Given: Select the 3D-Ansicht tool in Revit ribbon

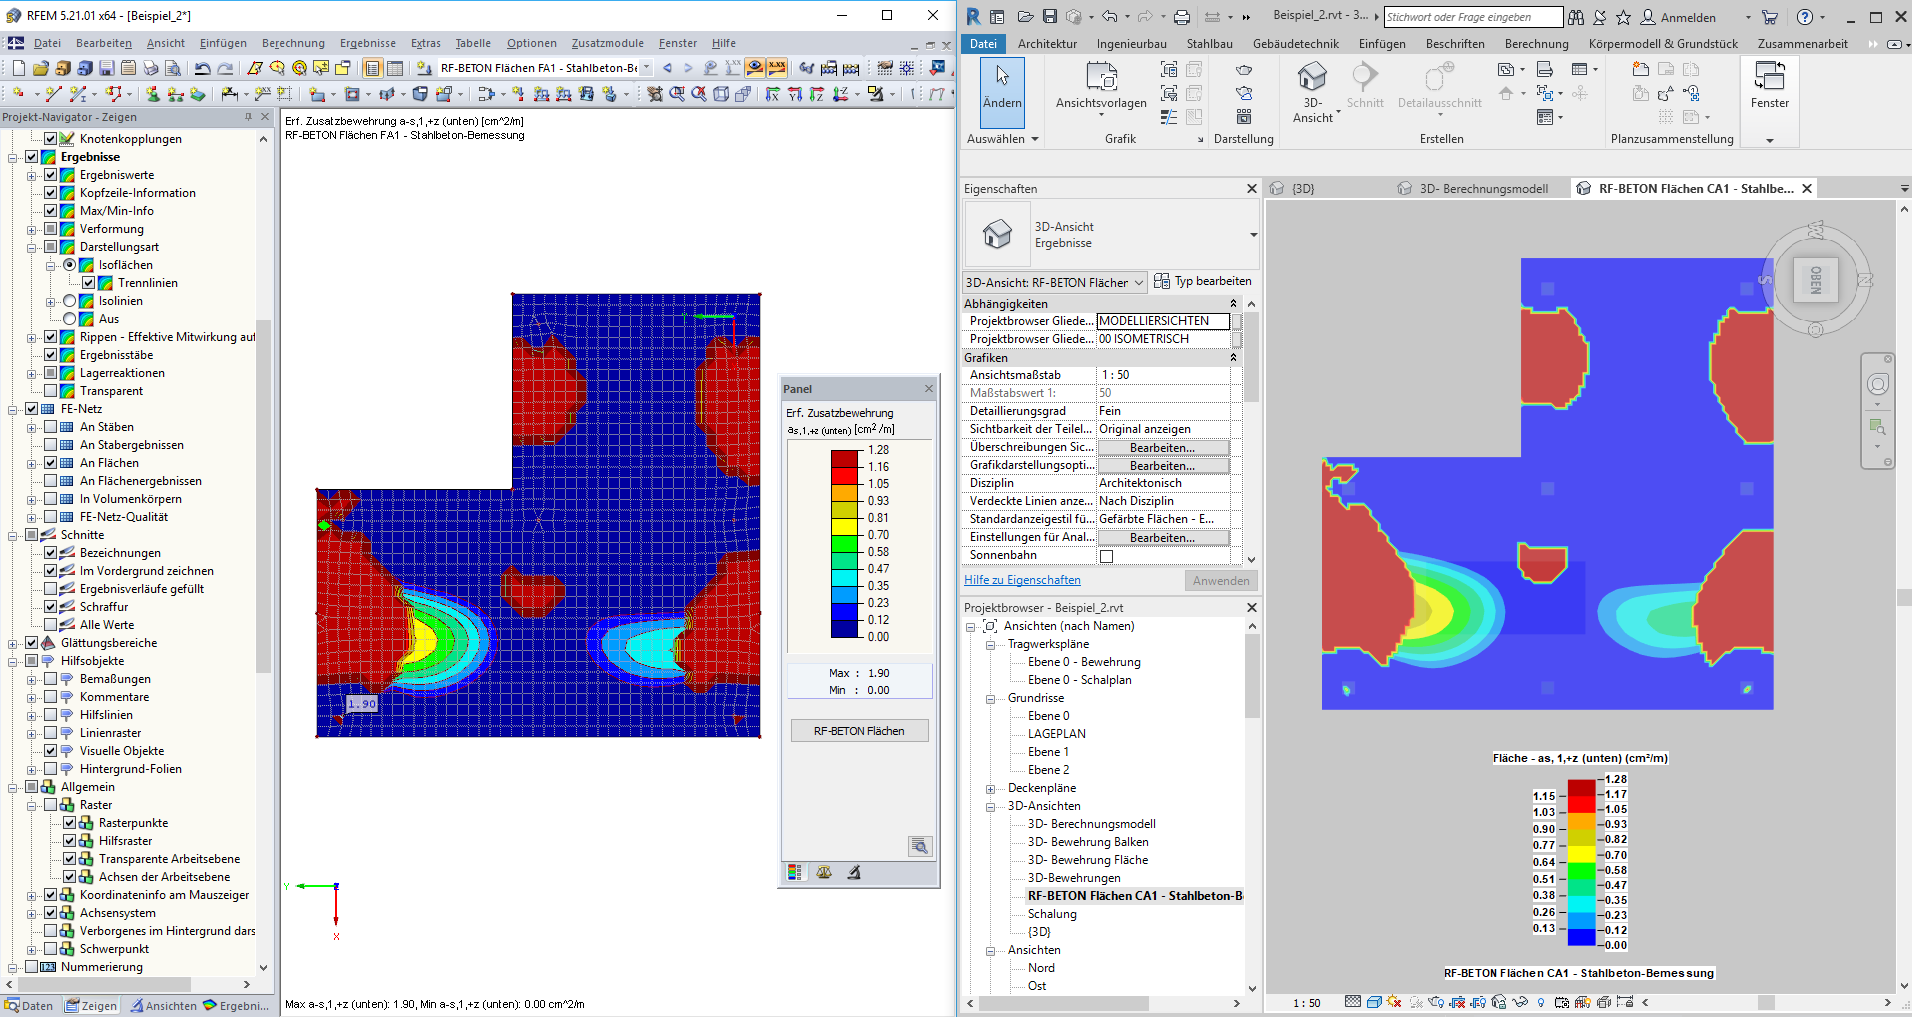Looking at the screenshot, I should [1313, 89].
